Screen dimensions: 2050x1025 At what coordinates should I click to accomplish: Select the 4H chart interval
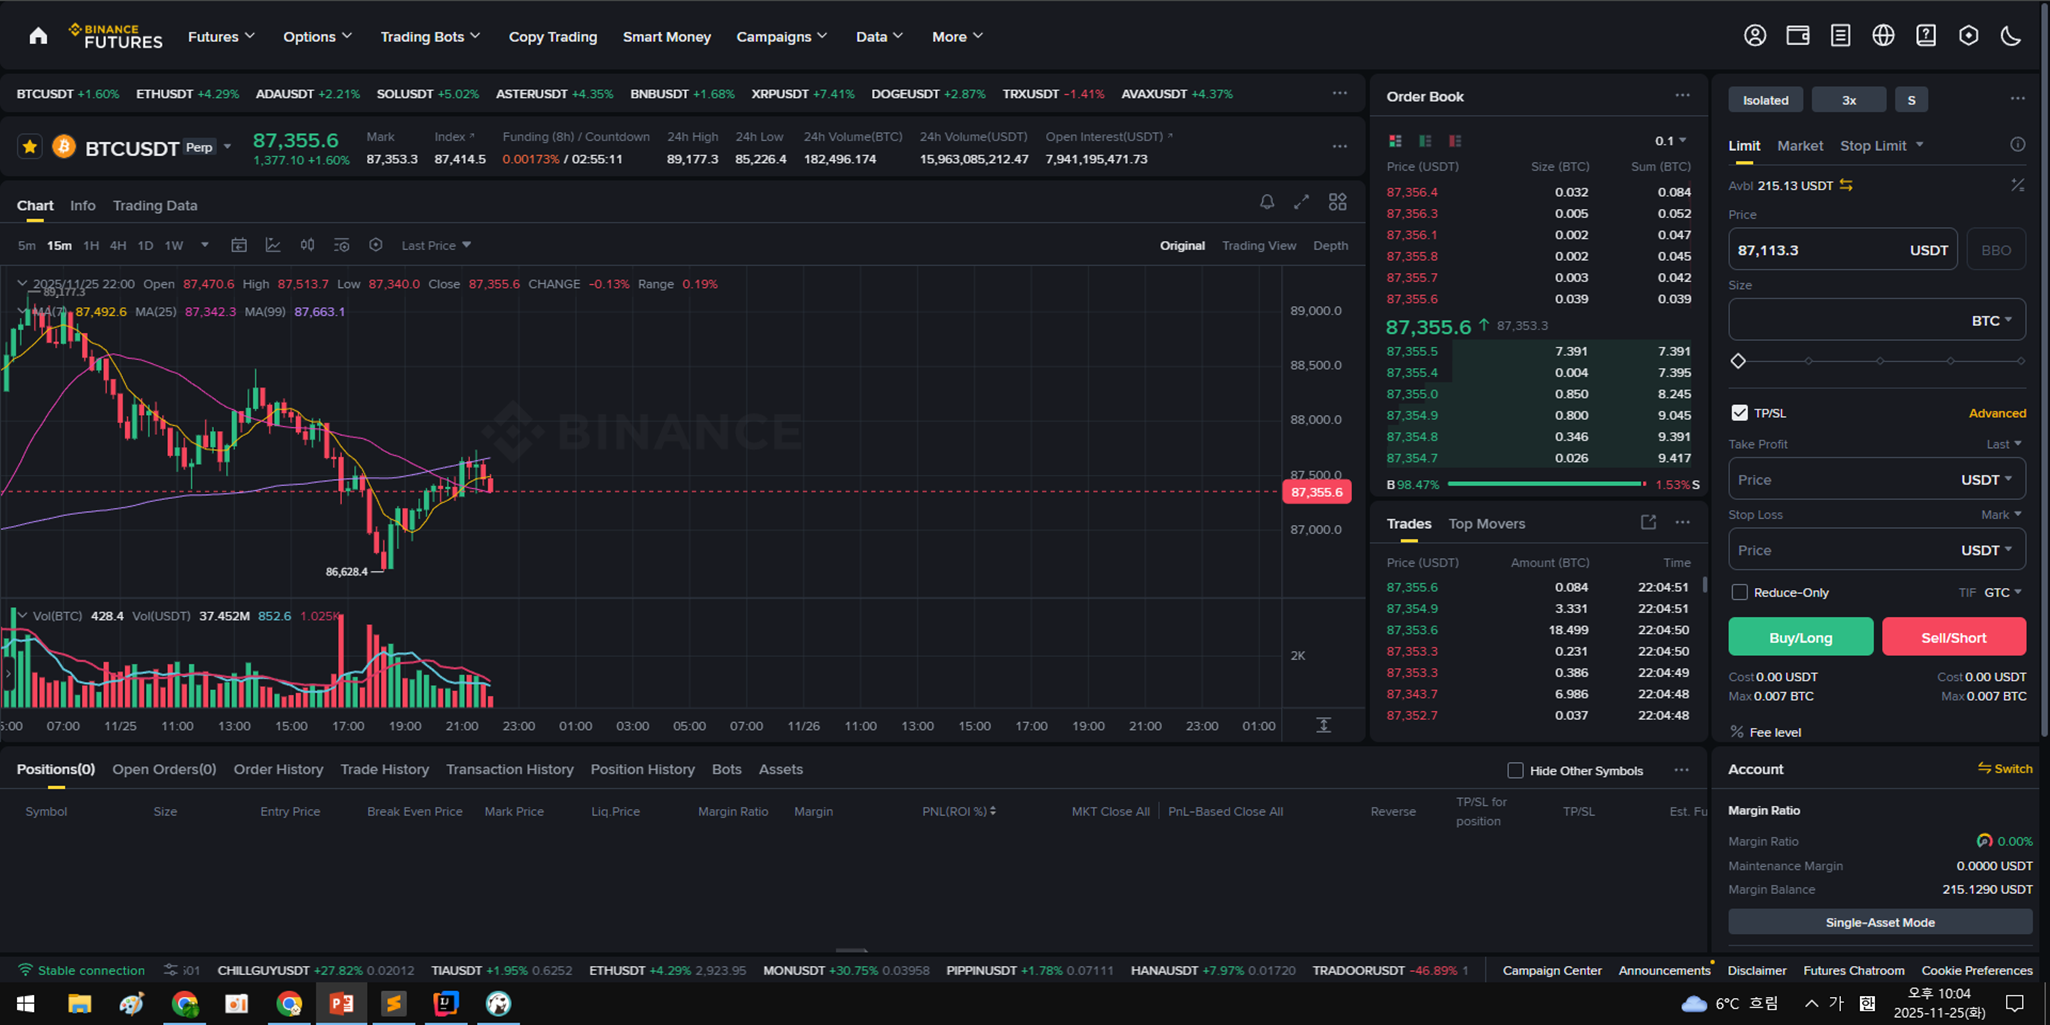pyautogui.click(x=118, y=245)
